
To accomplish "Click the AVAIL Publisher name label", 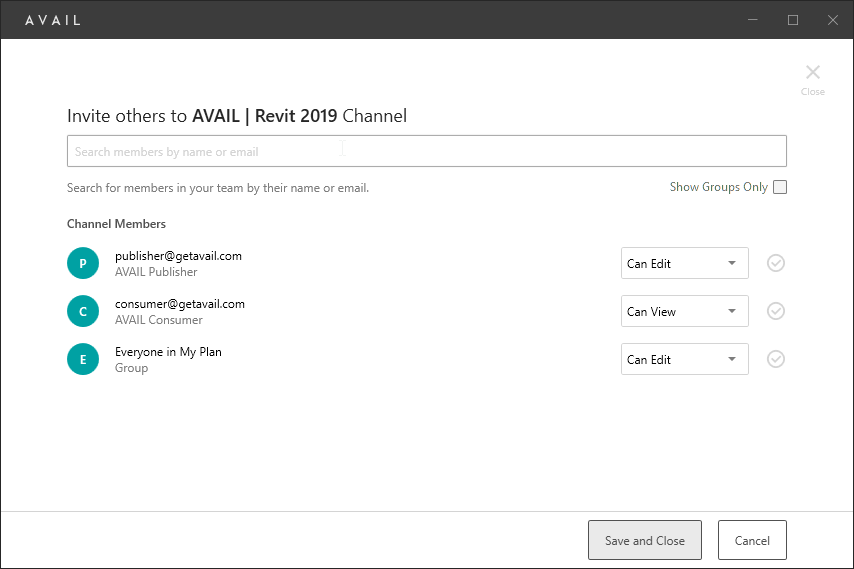I will 156,272.
